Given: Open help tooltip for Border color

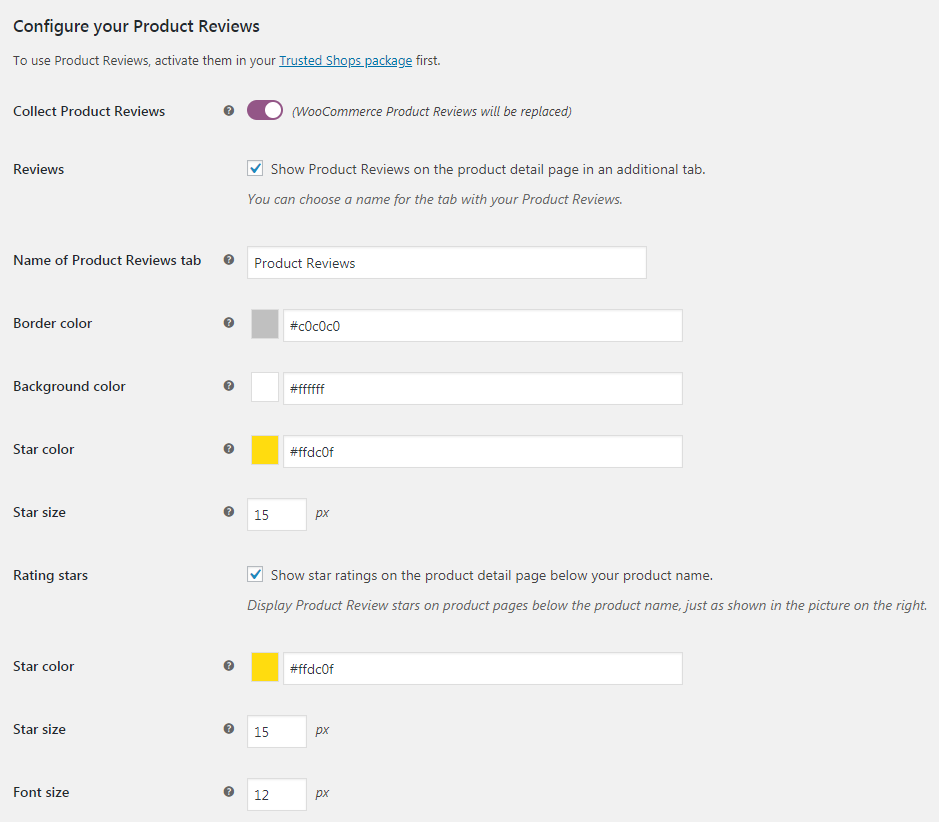Looking at the screenshot, I should [229, 323].
